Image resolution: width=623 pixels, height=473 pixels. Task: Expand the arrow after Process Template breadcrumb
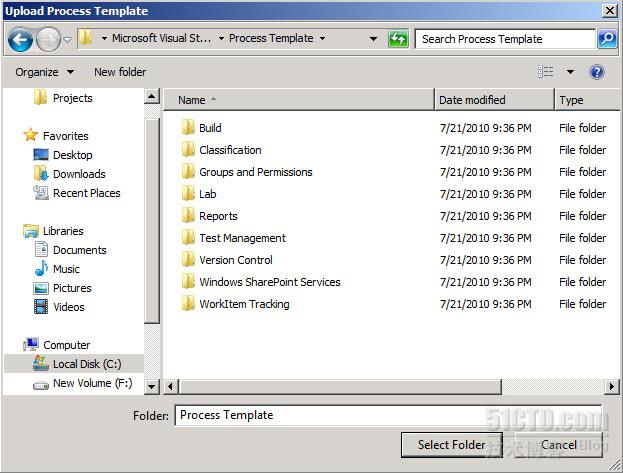[x=322, y=39]
